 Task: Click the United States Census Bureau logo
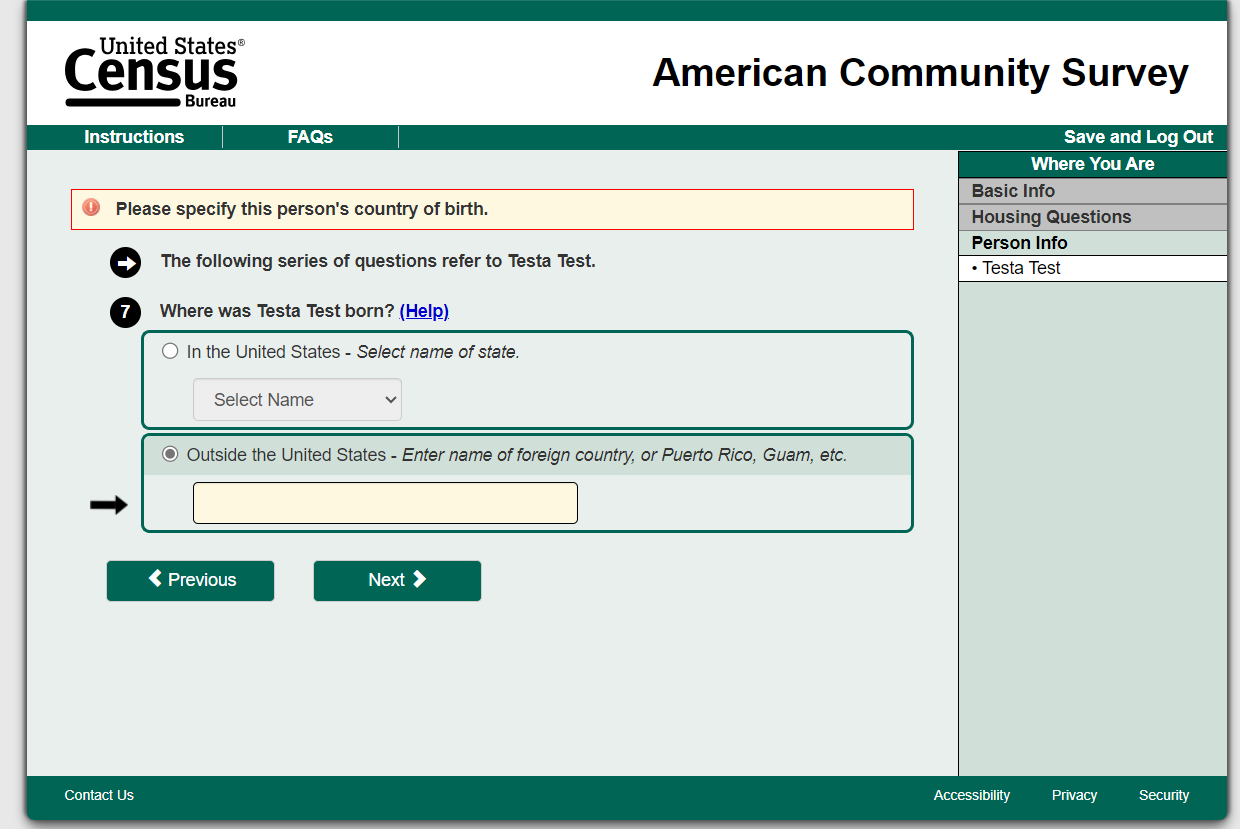click(154, 73)
